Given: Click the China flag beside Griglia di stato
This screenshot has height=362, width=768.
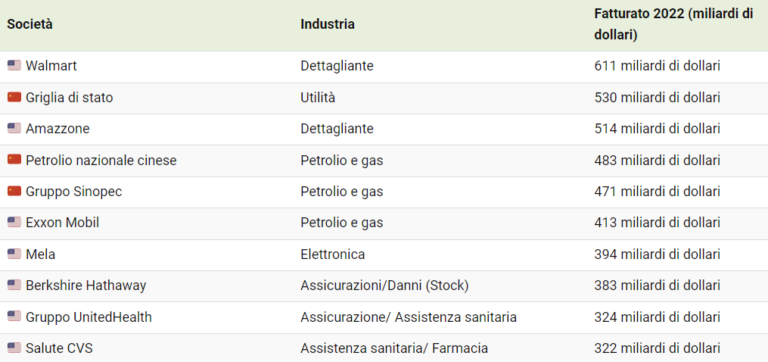Looking at the screenshot, I should point(14,97).
